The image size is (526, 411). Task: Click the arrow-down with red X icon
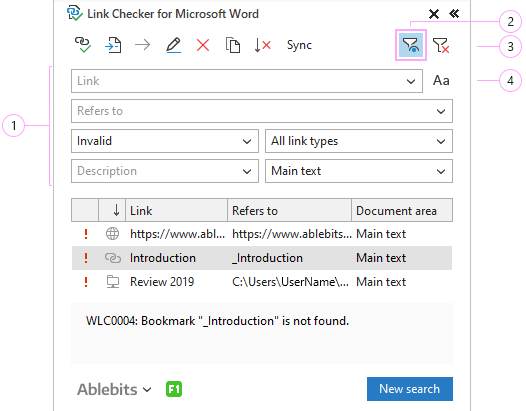click(x=262, y=45)
